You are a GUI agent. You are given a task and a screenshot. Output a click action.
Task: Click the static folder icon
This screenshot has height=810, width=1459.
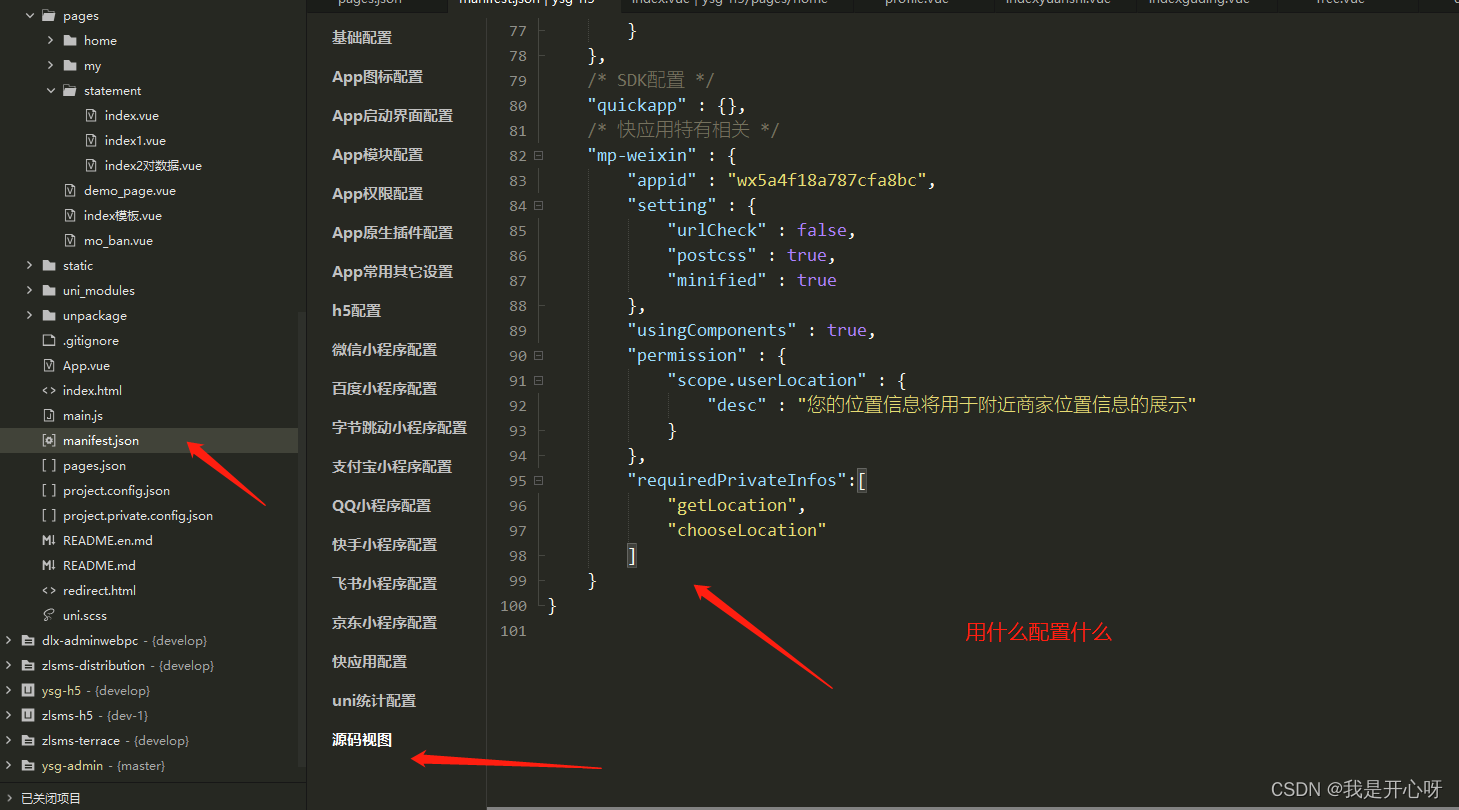click(x=49, y=266)
